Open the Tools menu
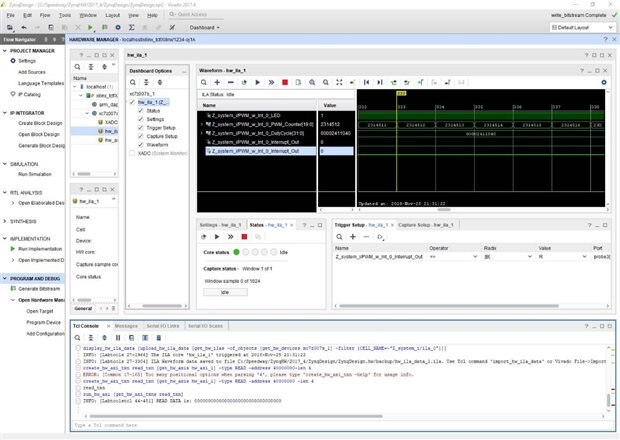Screen dimensions: 620x440 point(65,16)
